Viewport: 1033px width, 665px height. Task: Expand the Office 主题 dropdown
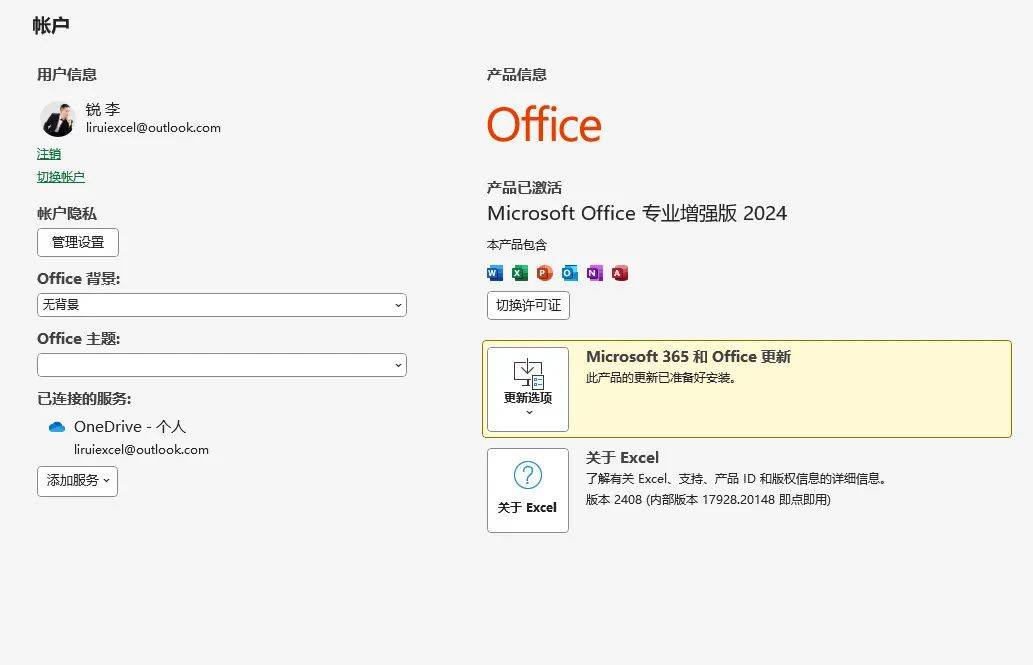pos(222,365)
